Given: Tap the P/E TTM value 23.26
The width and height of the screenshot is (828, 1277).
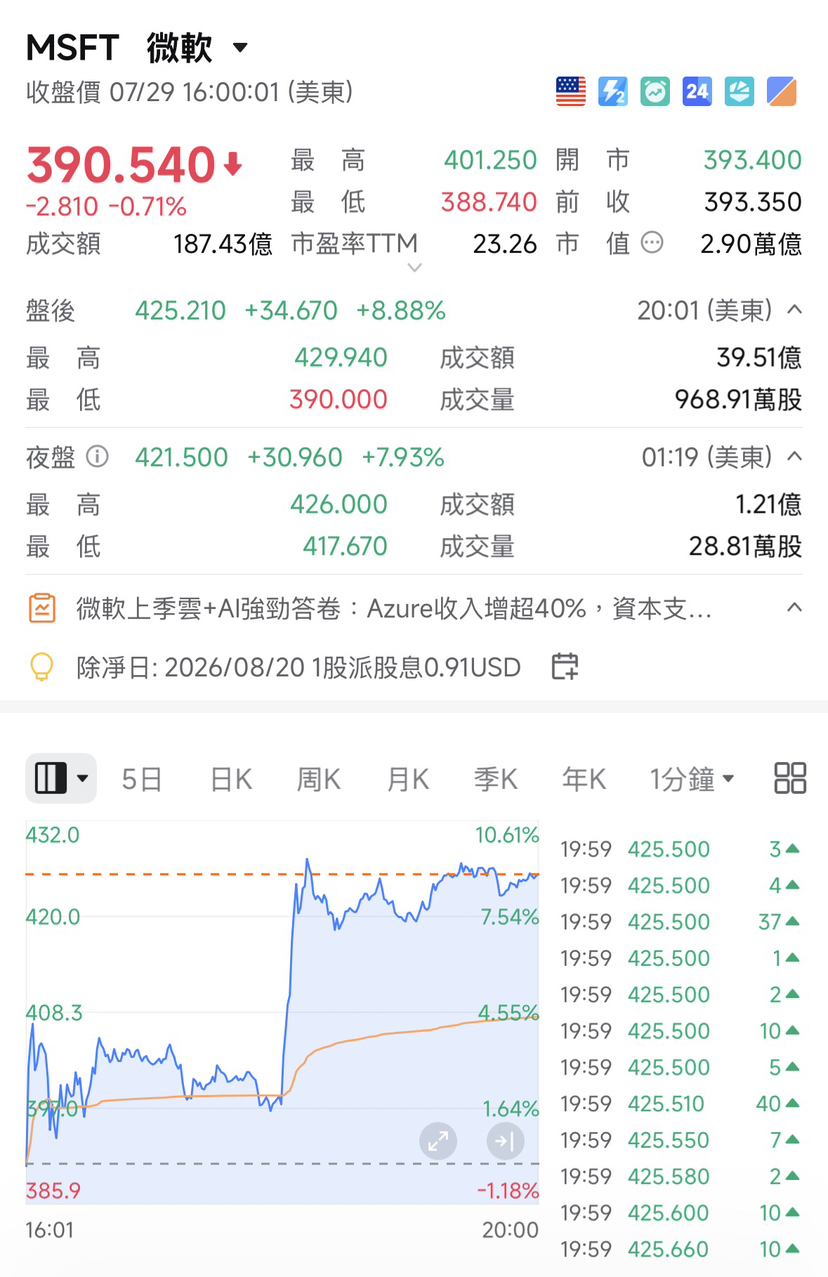Looking at the screenshot, I should (505, 244).
